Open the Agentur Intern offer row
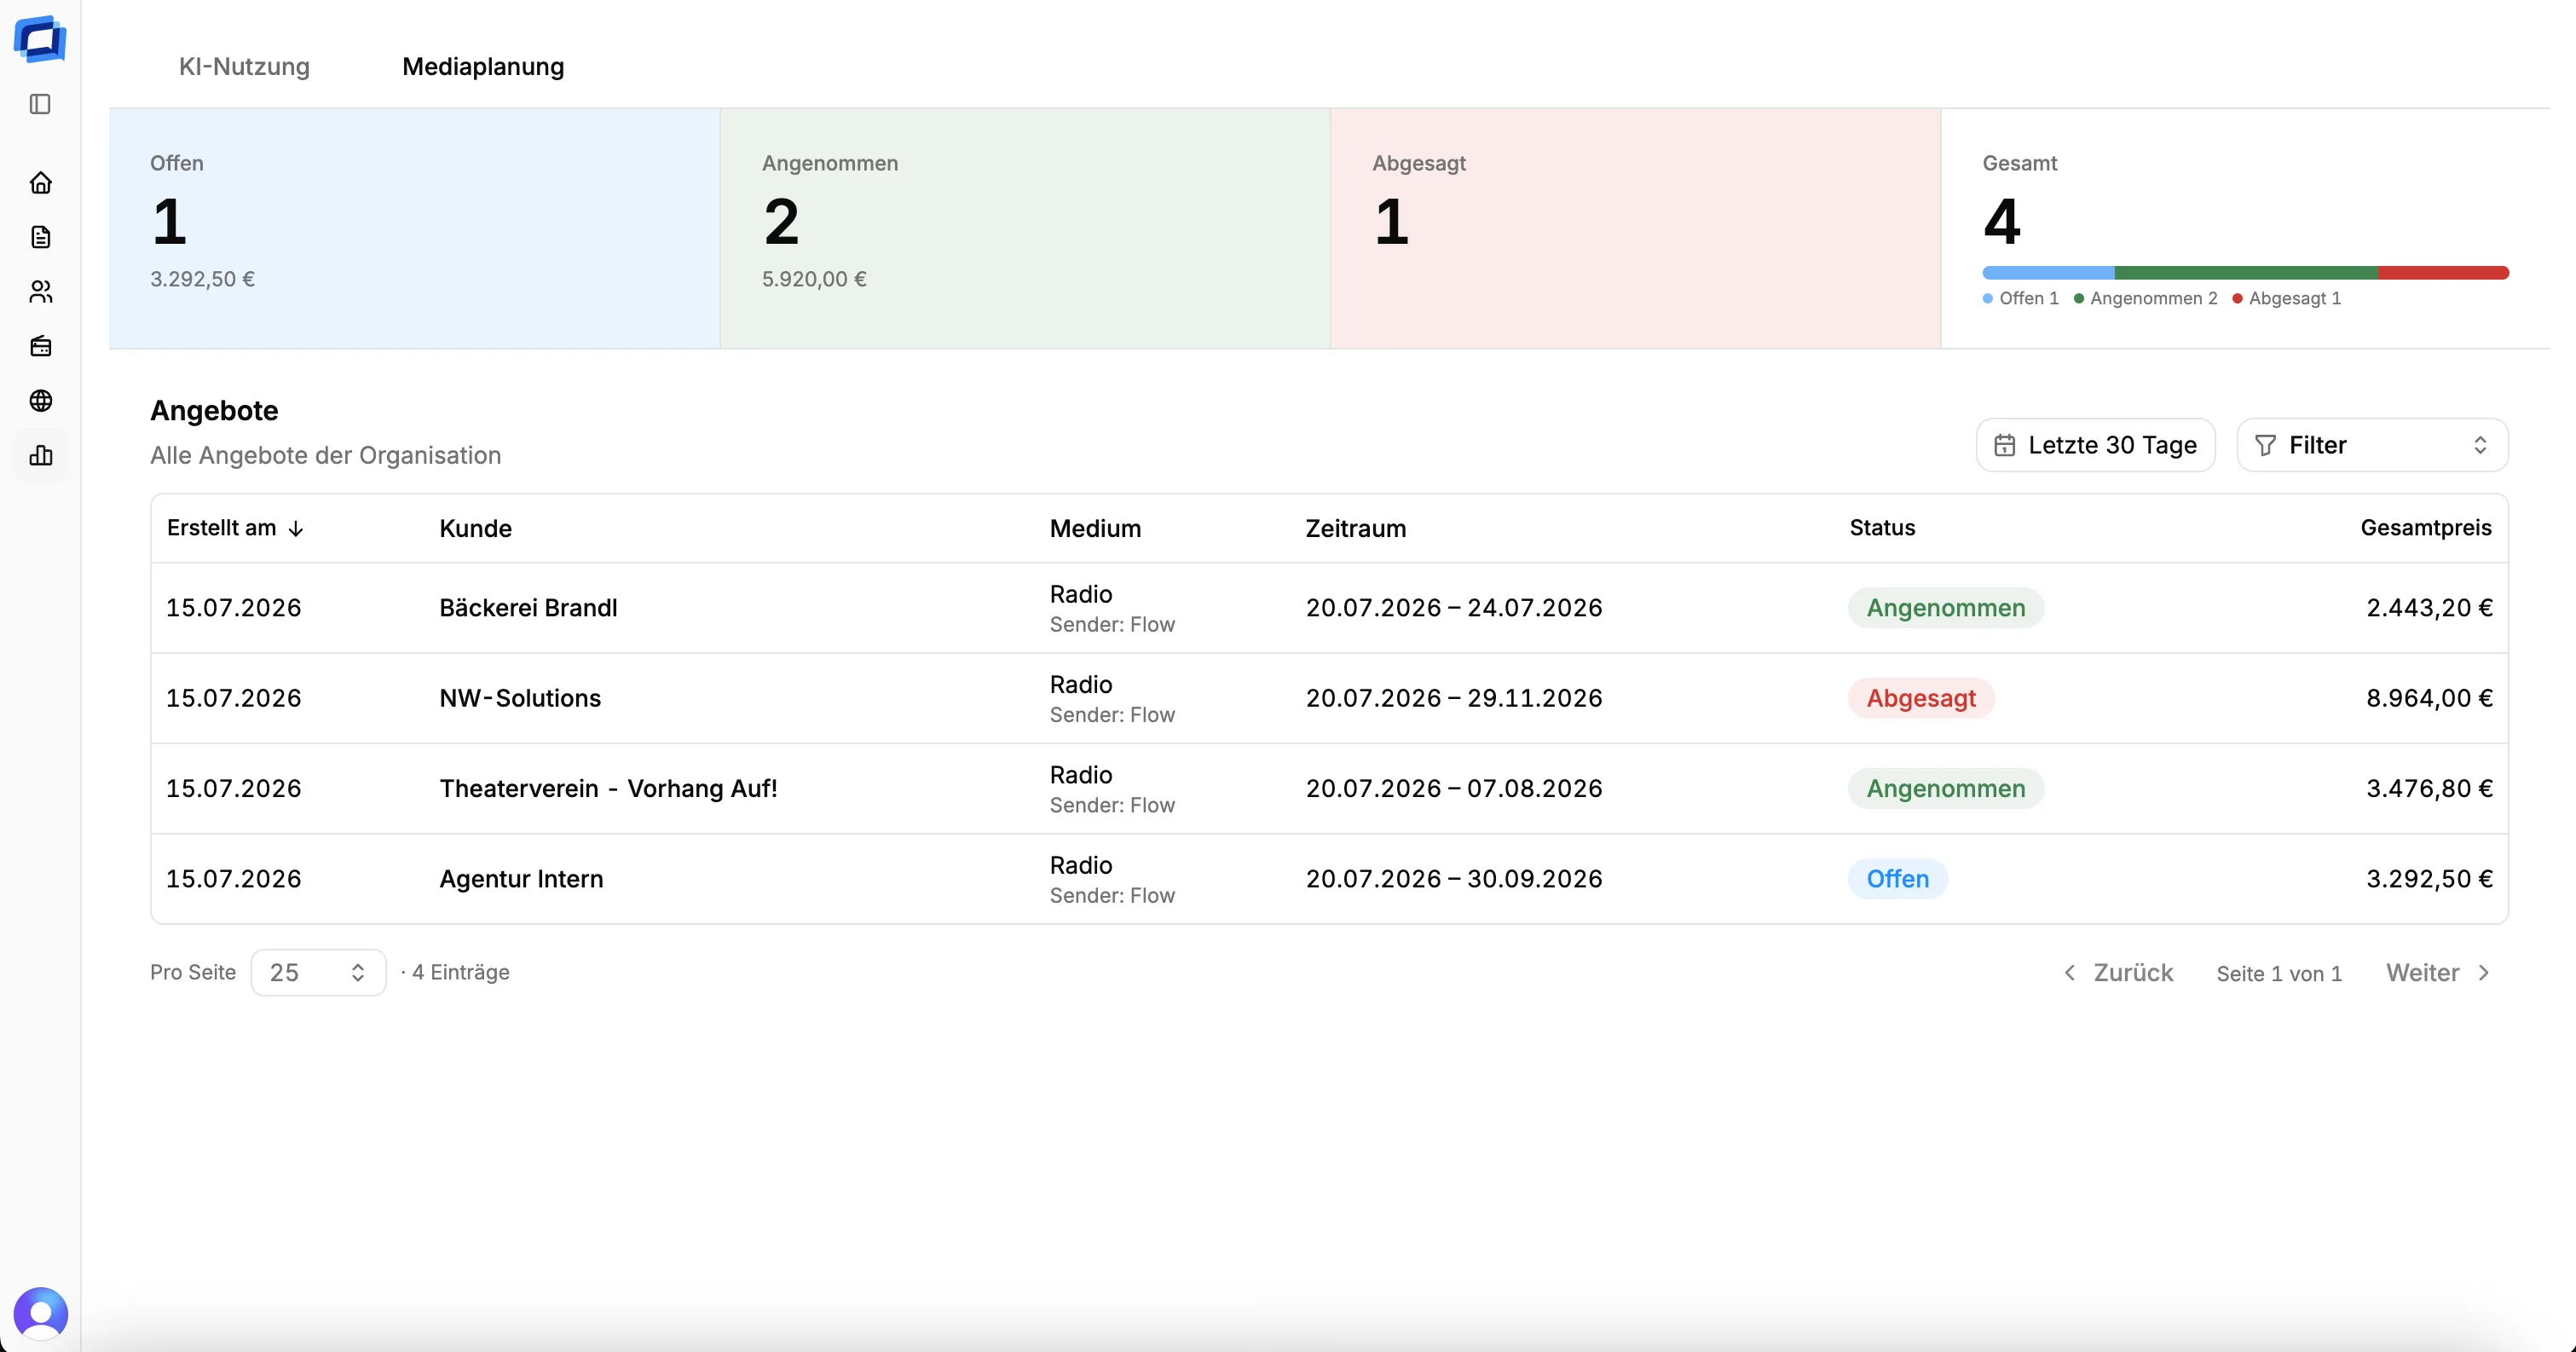 pos(1329,879)
